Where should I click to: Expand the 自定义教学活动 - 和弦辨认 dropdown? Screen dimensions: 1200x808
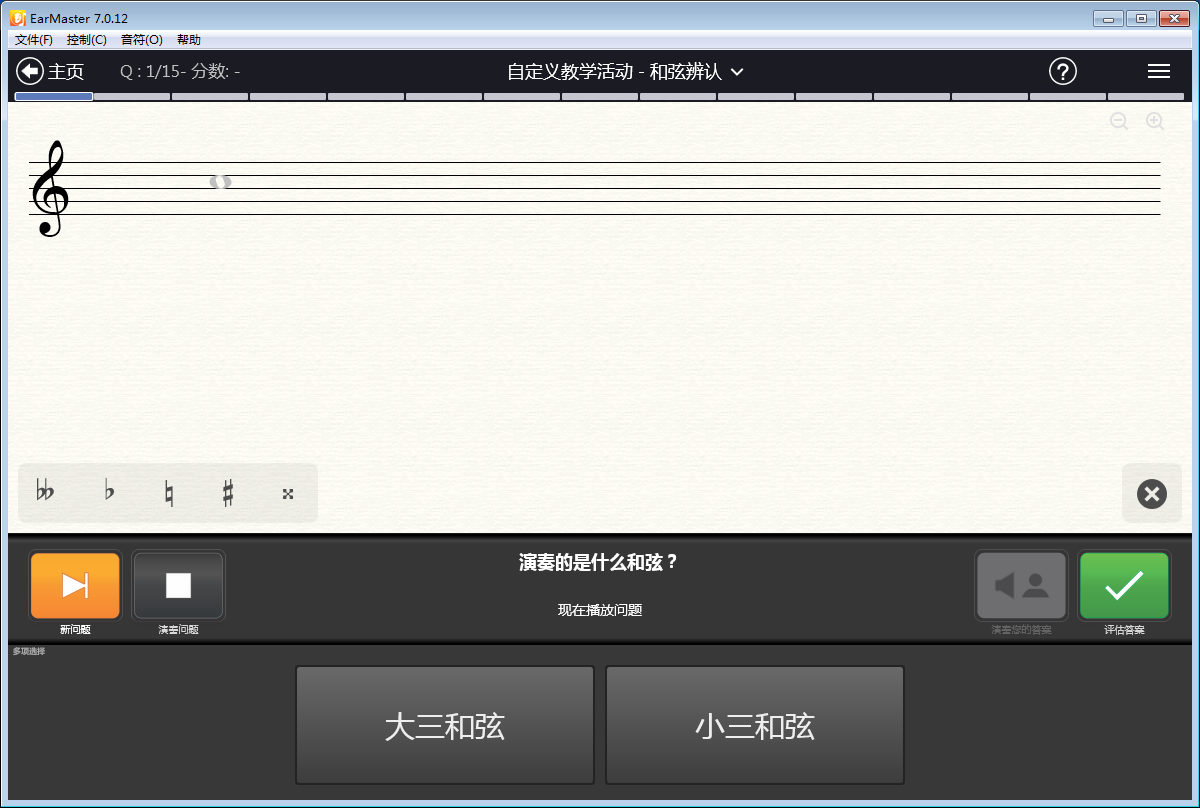point(626,72)
